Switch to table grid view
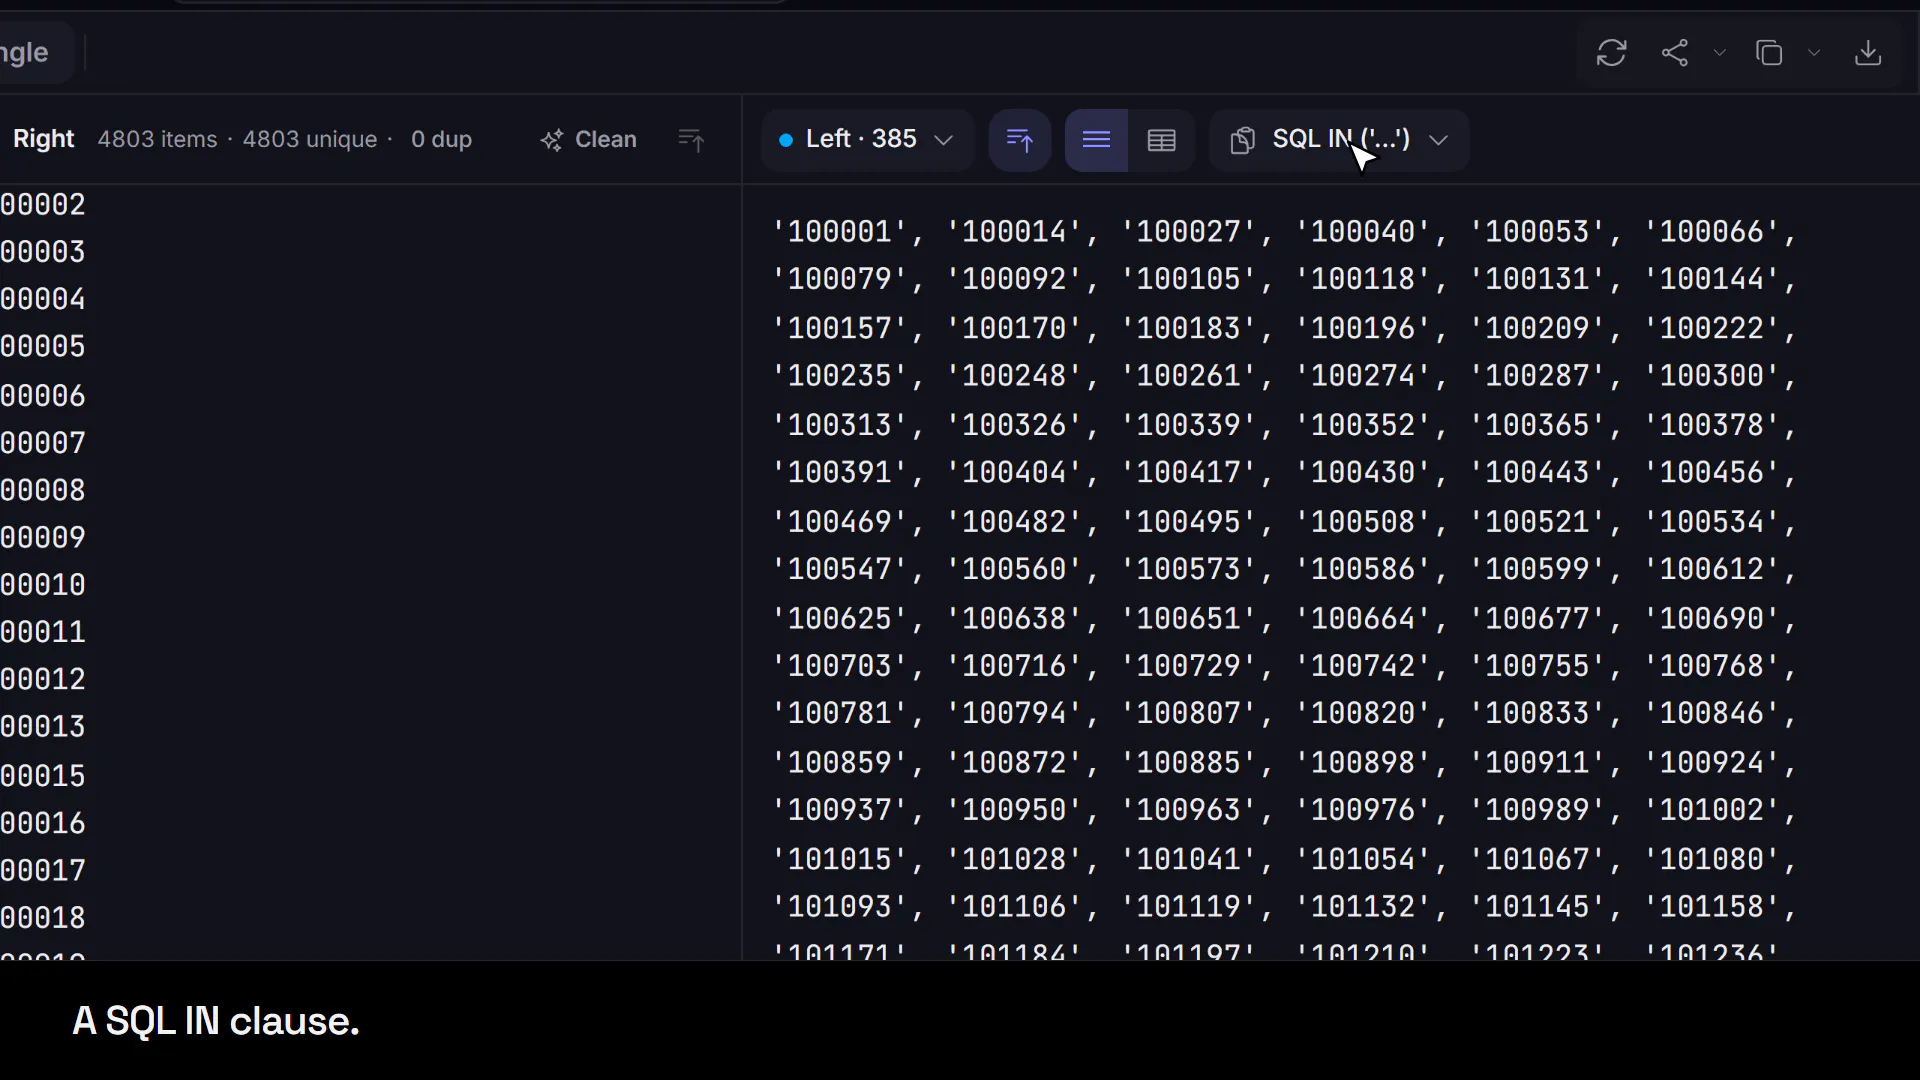 (1161, 140)
